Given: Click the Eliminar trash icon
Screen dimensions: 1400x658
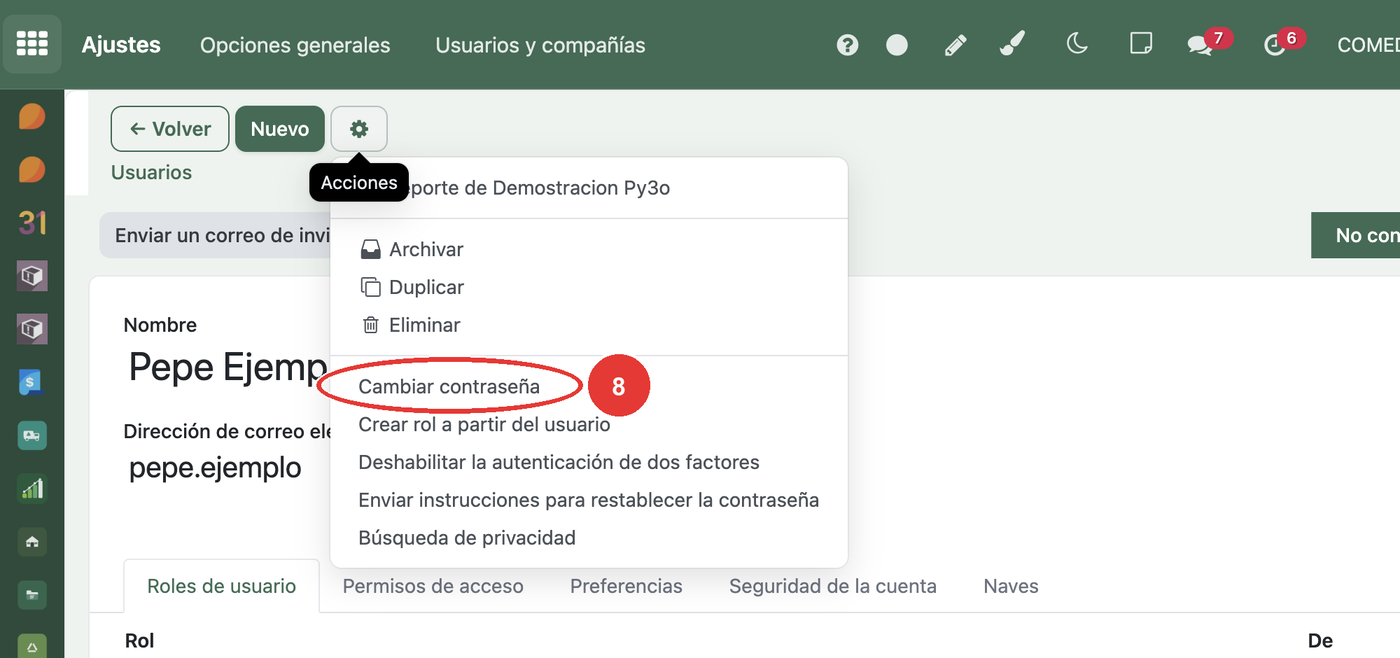Looking at the screenshot, I should (x=370, y=325).
